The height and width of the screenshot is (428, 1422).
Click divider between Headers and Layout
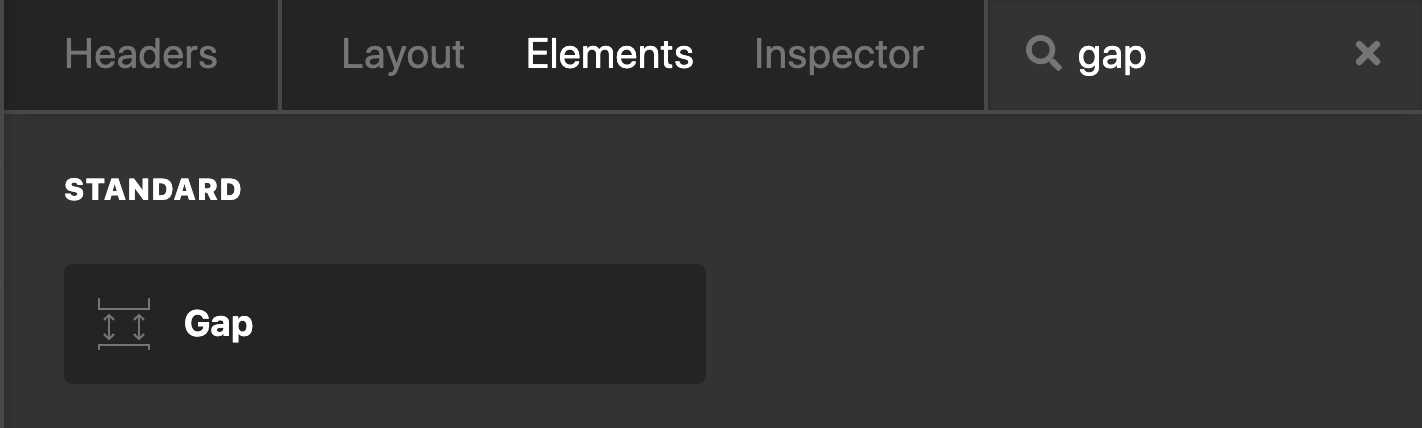[280, 55]
